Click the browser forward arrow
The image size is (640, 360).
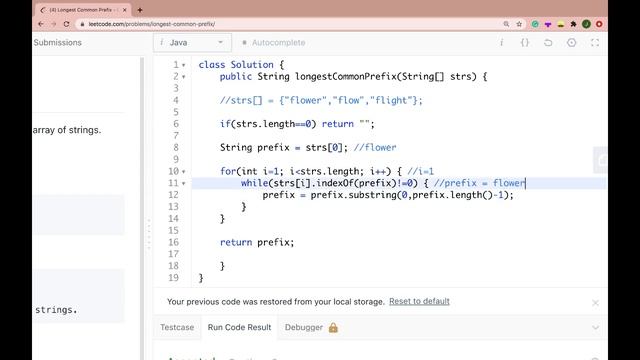(53, 24)
